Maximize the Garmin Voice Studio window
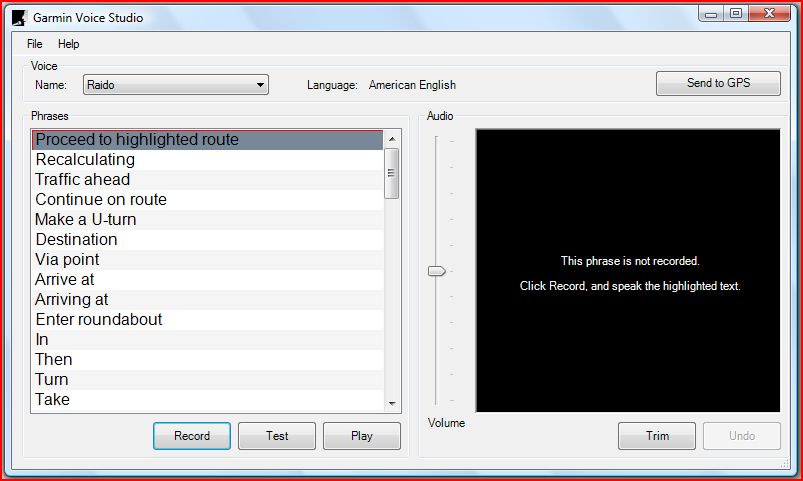Image resolution: width=803 pixels, height=481 pixels. (x=736, y=14)
